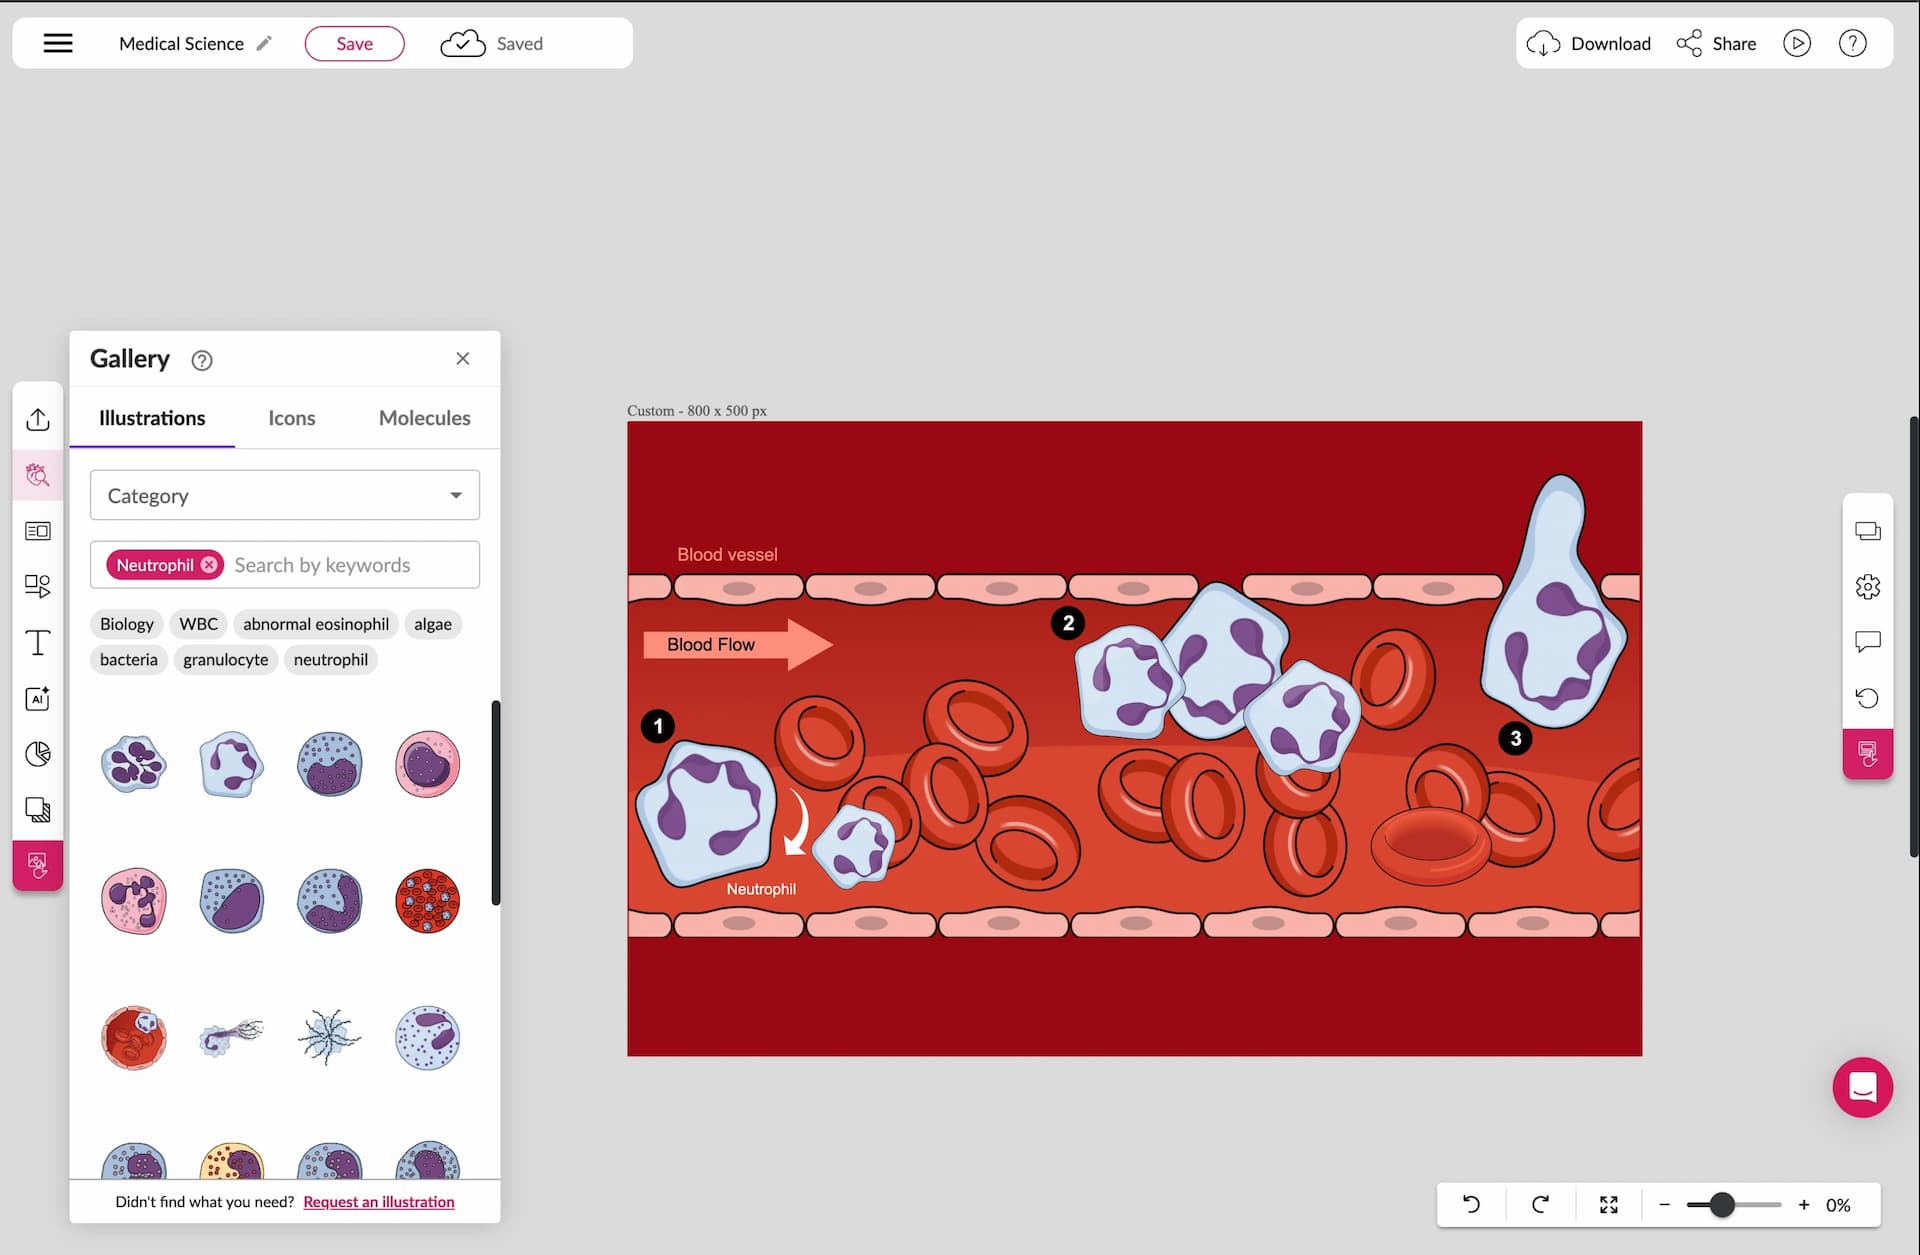
Task: Toggle the granulocyte keyword chip
Action: tap(225, 660)
